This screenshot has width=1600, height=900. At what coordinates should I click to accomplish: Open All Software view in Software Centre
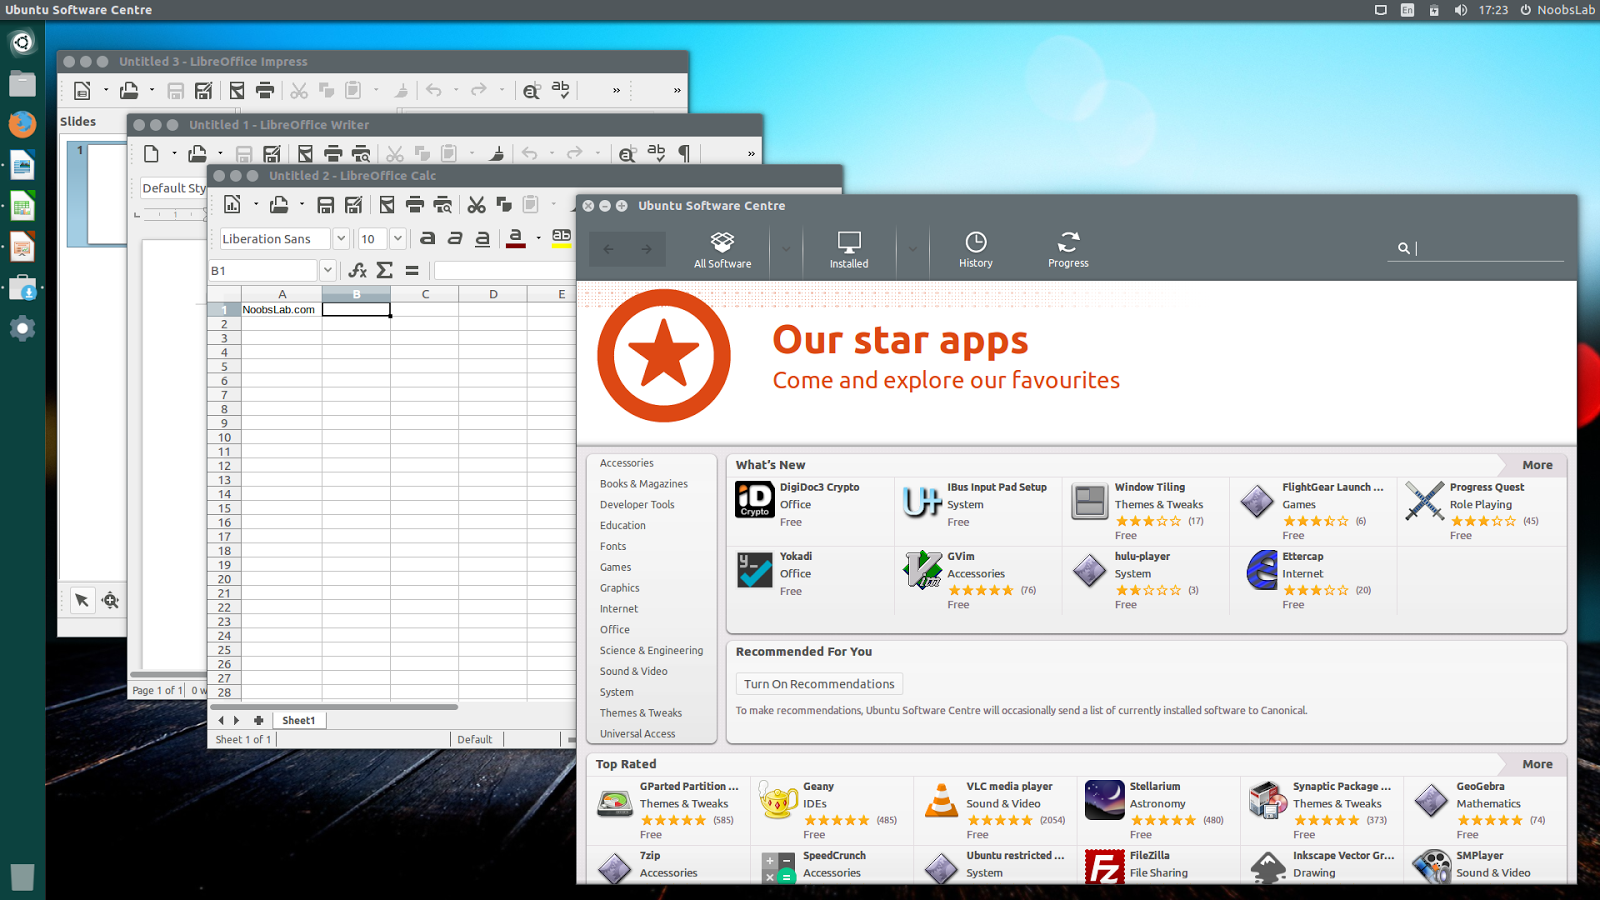723,249
